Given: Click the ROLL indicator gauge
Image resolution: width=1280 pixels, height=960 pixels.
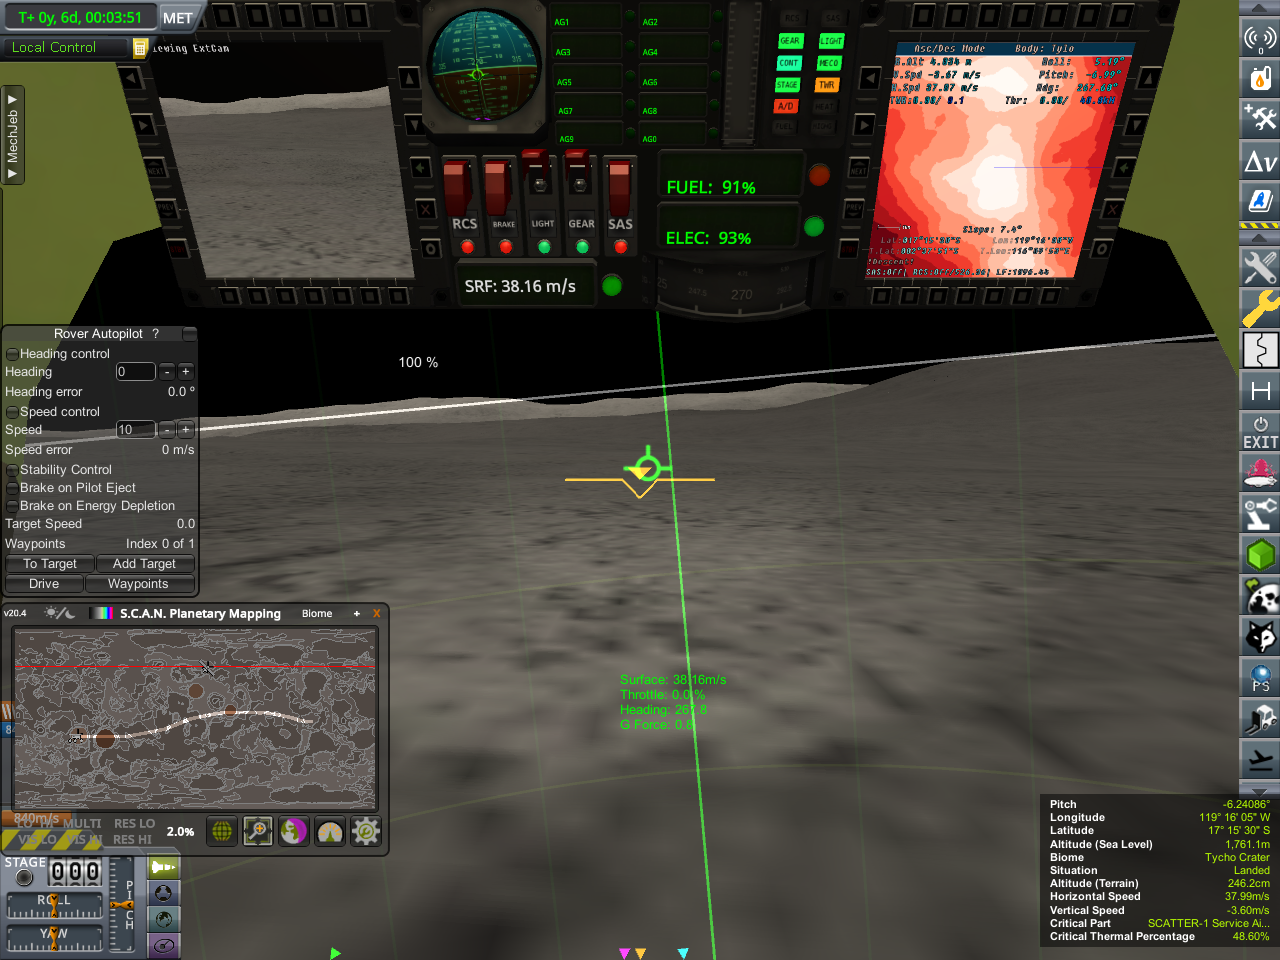Looking at the screenshot, I should 54,907.
